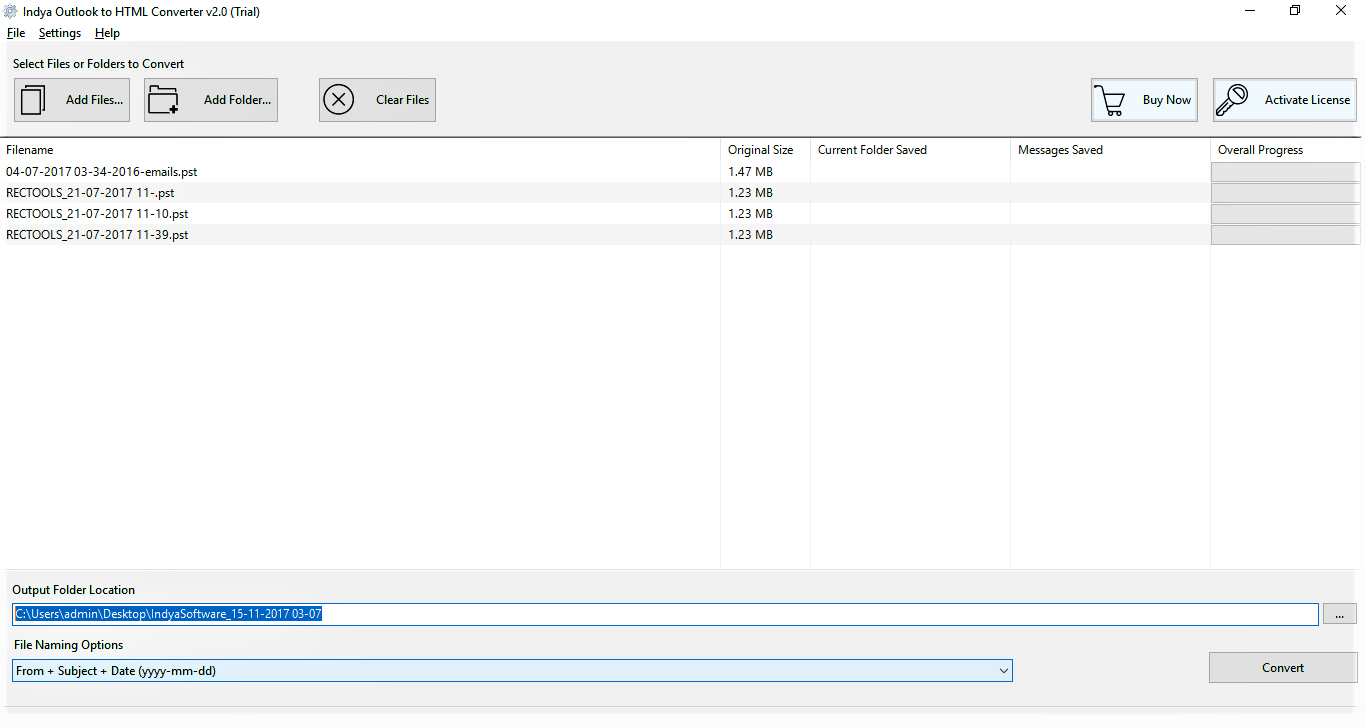Screen dimensions: 1366x728
Task: Minimize the converter window
Action: 1251,11
